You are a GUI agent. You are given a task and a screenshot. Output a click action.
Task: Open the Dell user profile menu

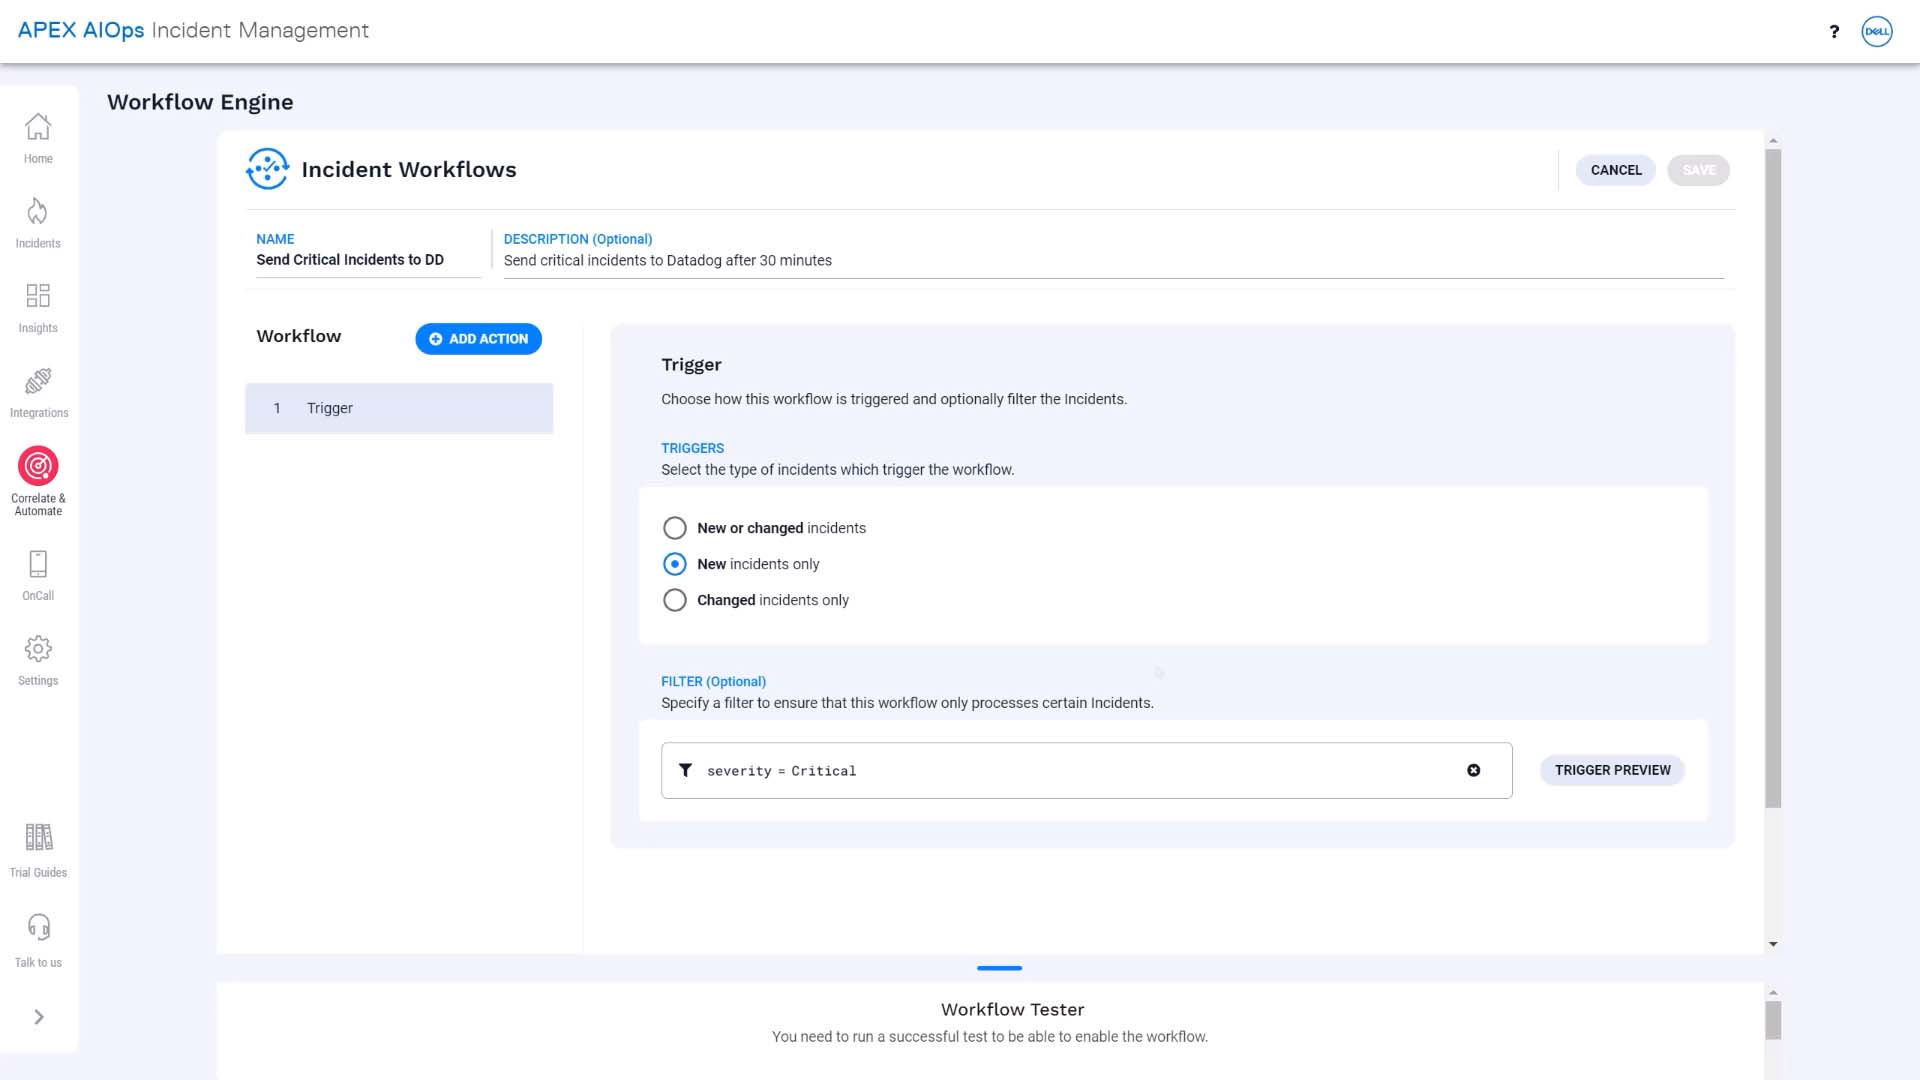click(x=1877, y=31)
